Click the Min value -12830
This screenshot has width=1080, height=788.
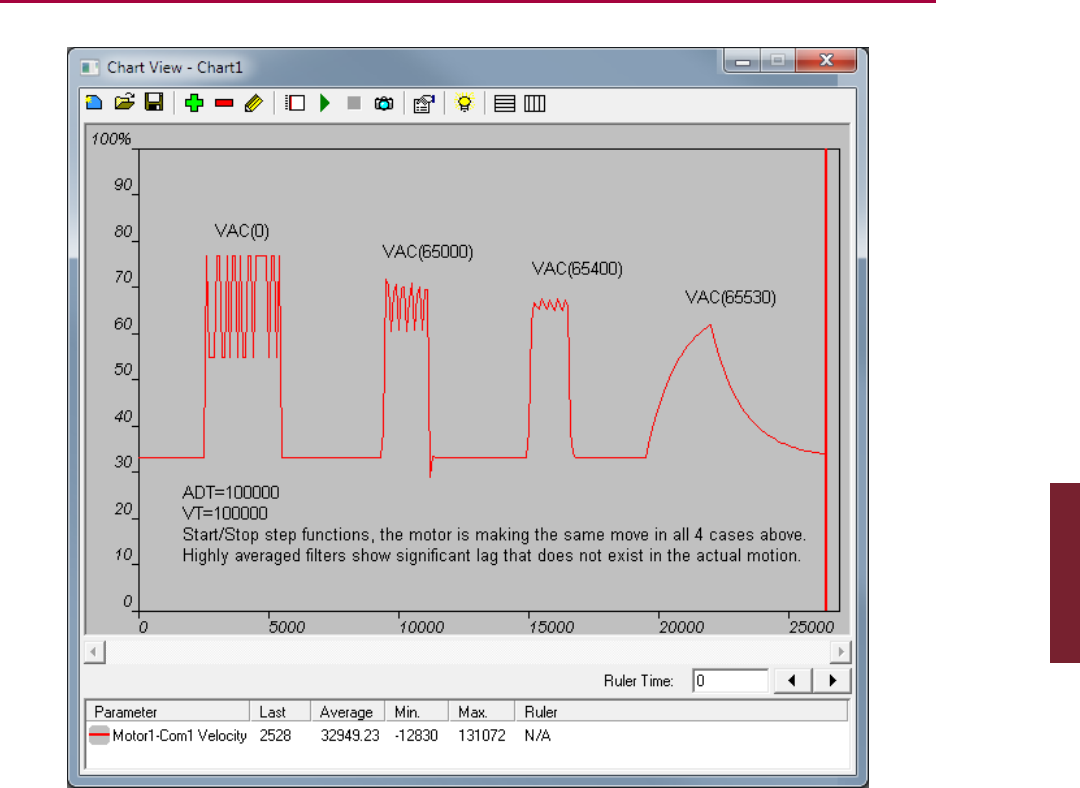click(416, 736)
